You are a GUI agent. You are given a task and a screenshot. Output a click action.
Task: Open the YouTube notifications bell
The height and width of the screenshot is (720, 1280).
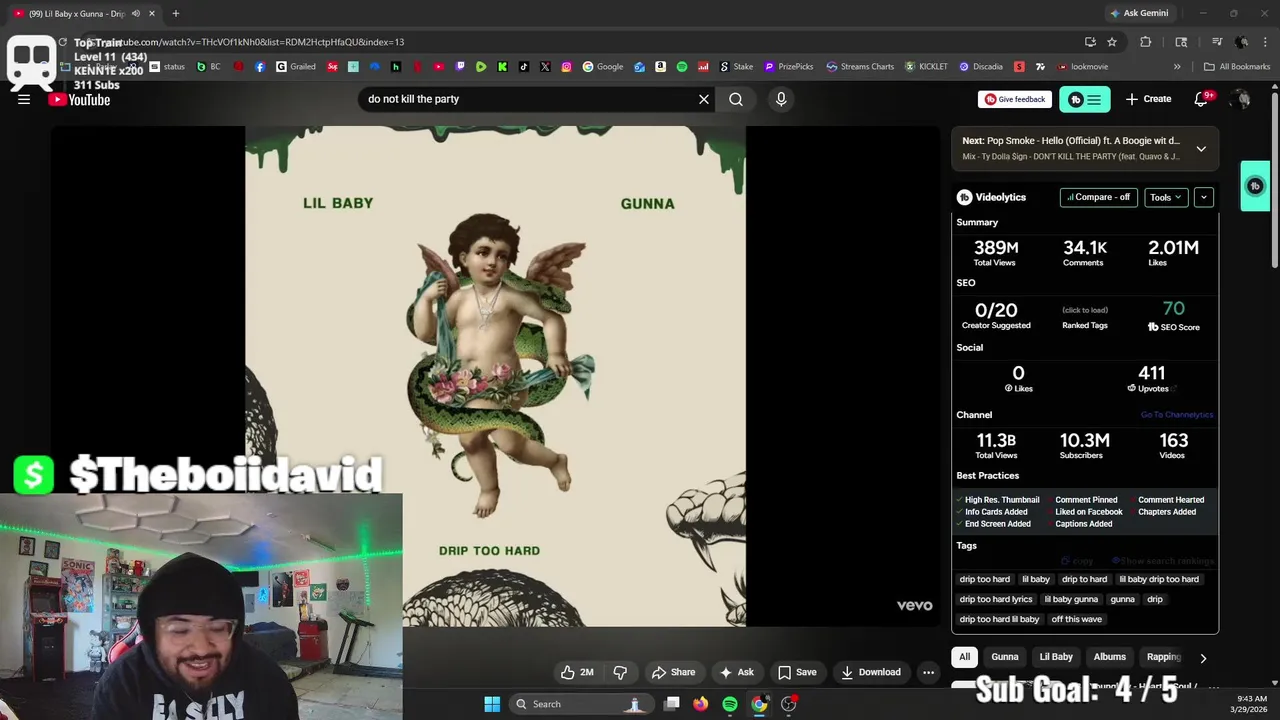(1202, 99)
